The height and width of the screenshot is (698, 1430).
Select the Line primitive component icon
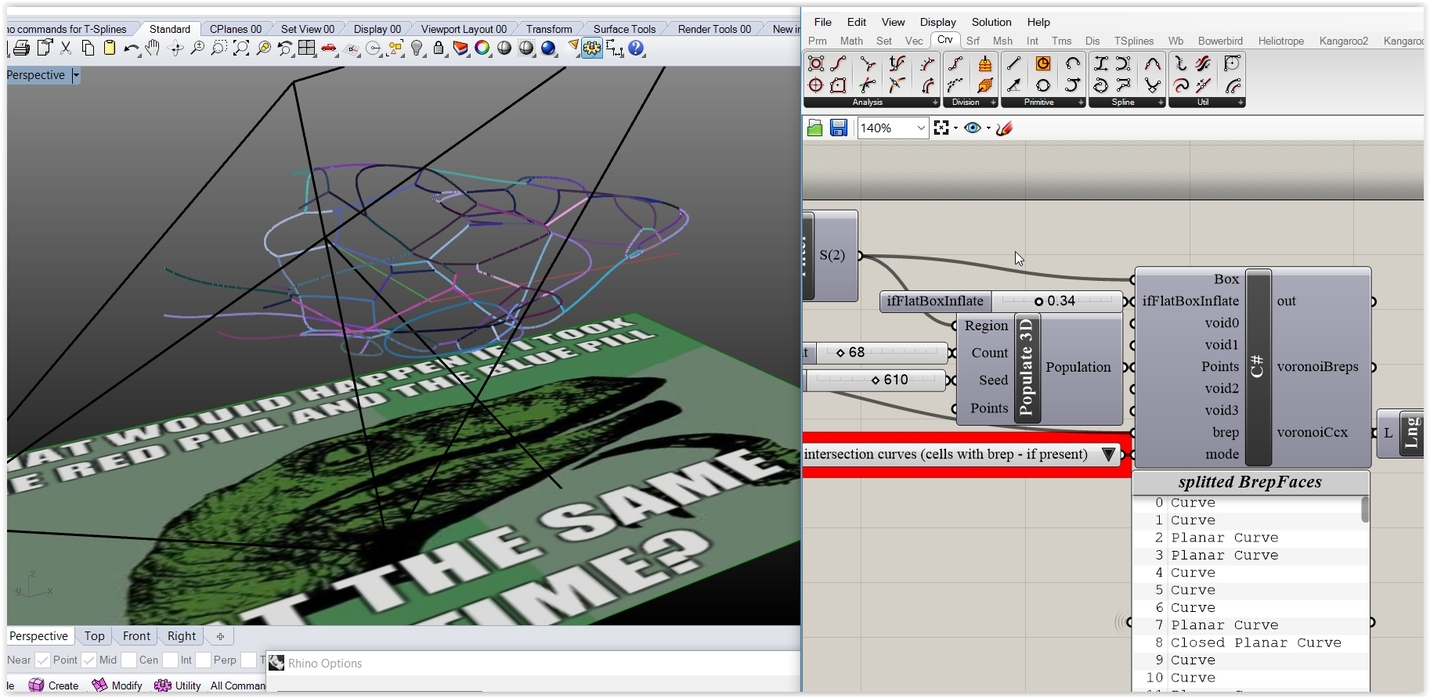(x=1015, y=64)
